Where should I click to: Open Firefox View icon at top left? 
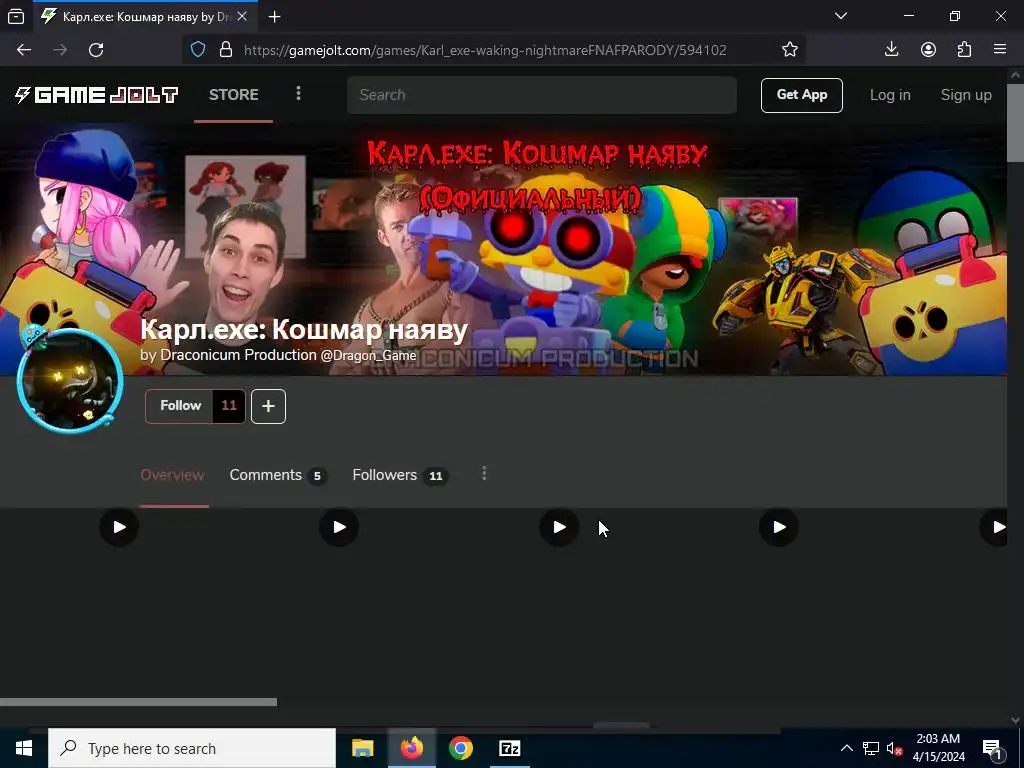click(x=16, y=16)
